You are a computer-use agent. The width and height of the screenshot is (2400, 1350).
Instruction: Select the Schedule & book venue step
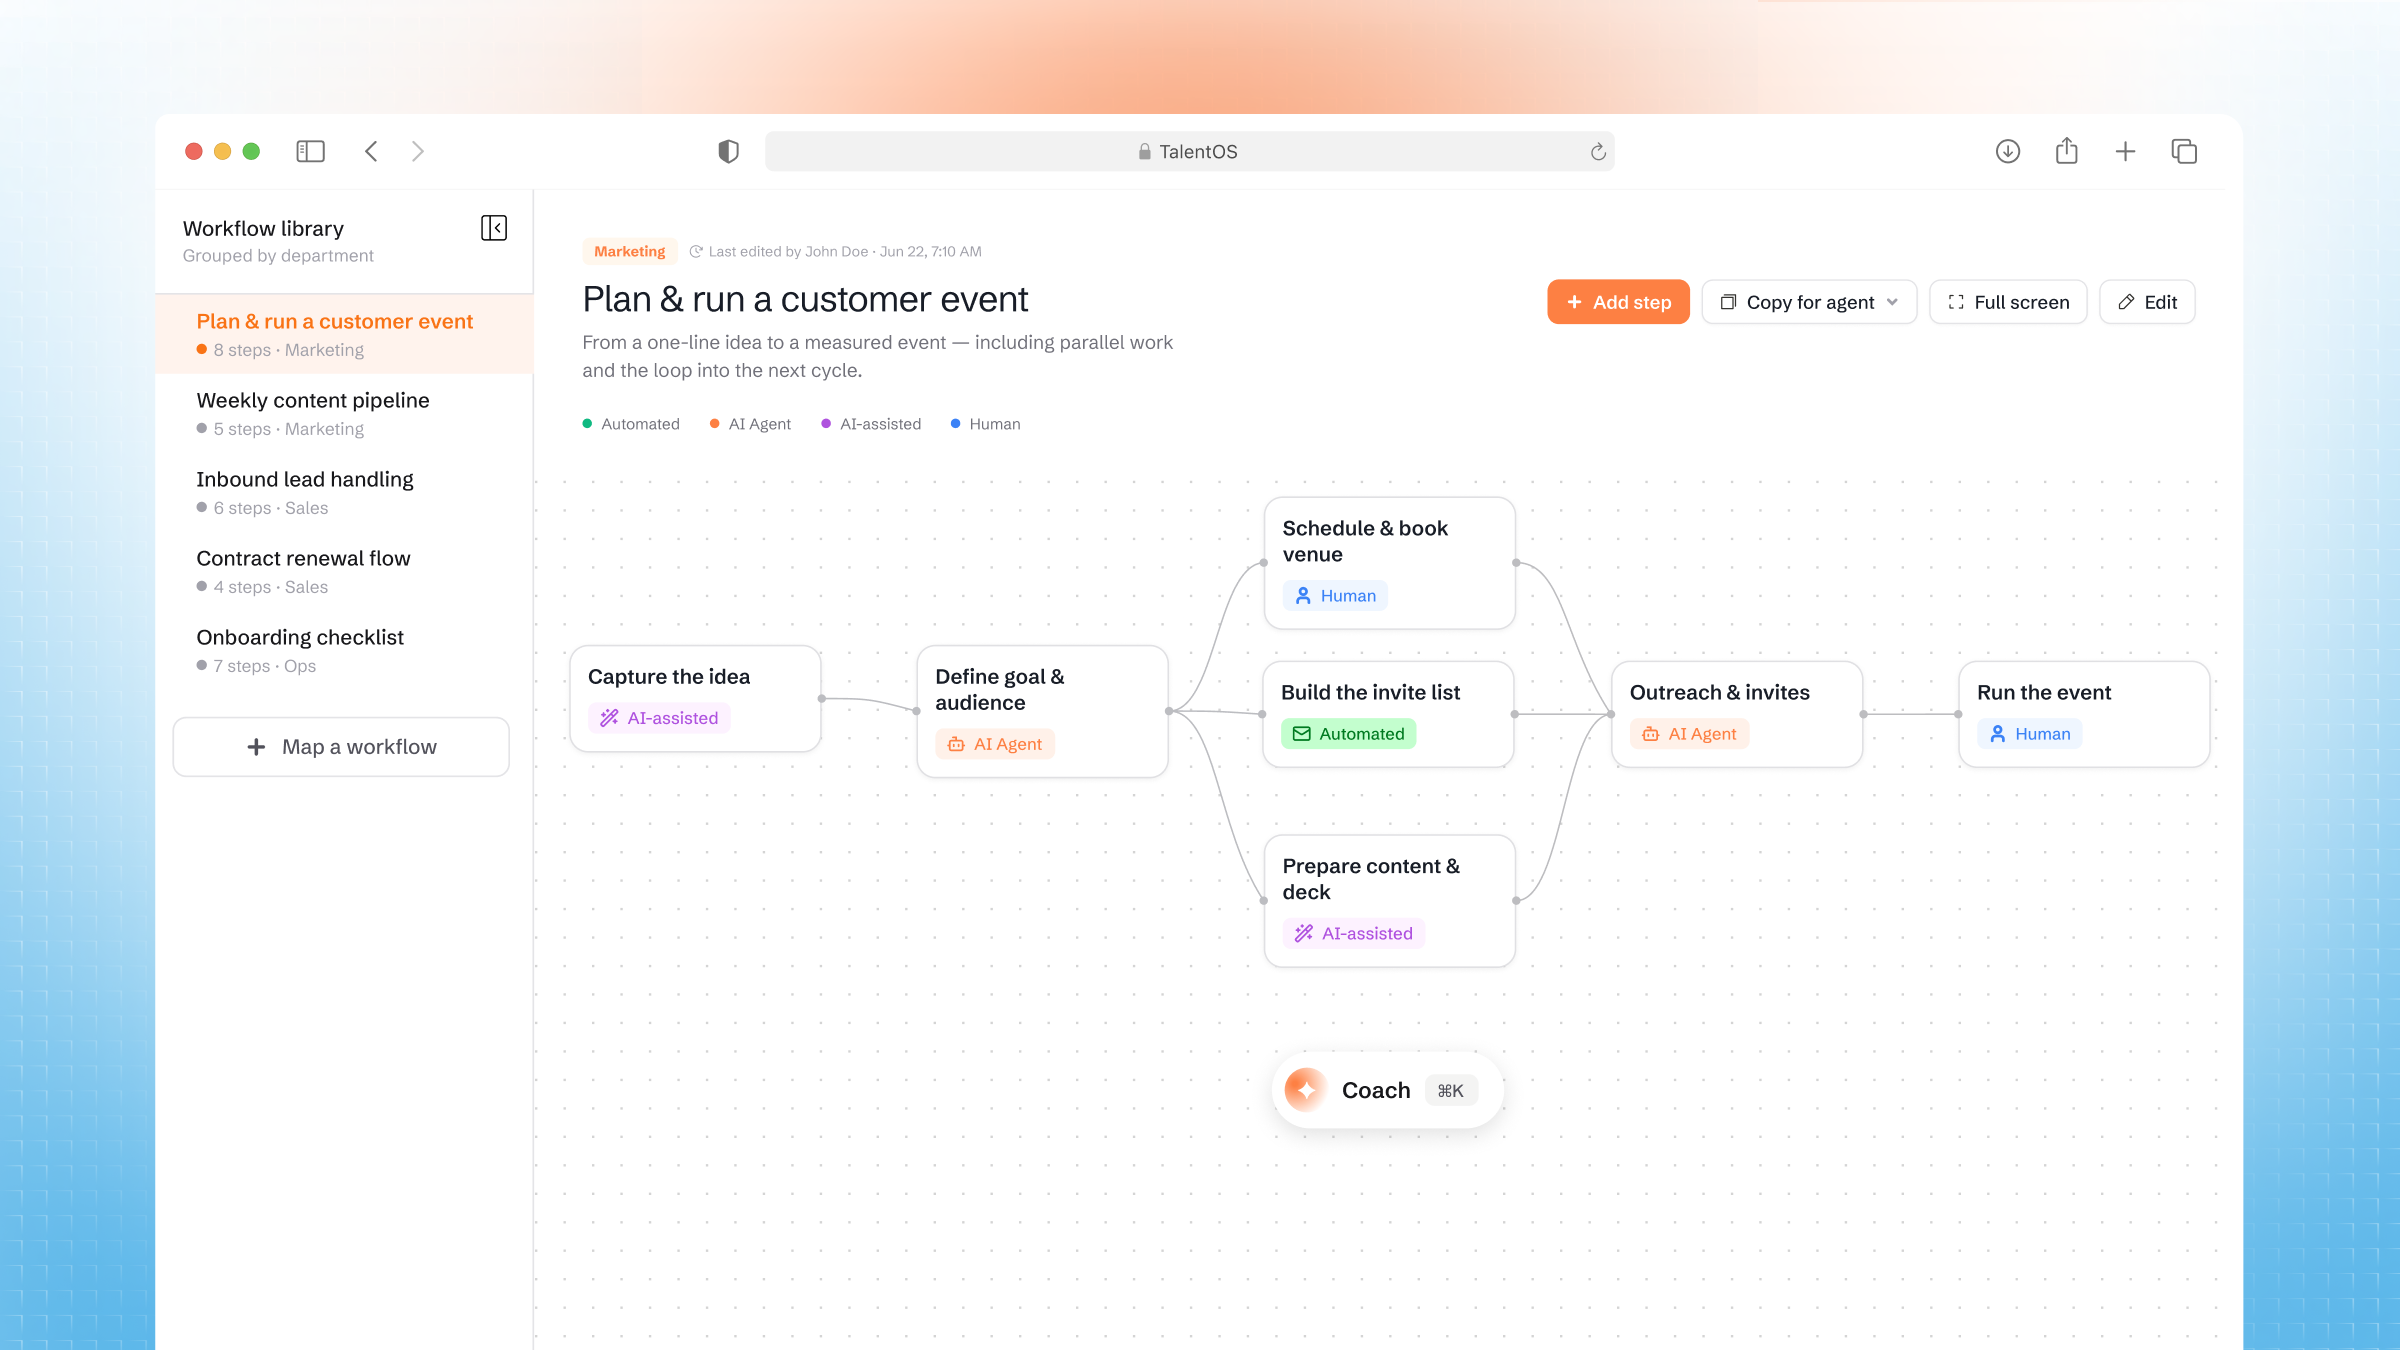pyautogui.click(x=1389, y=563)
